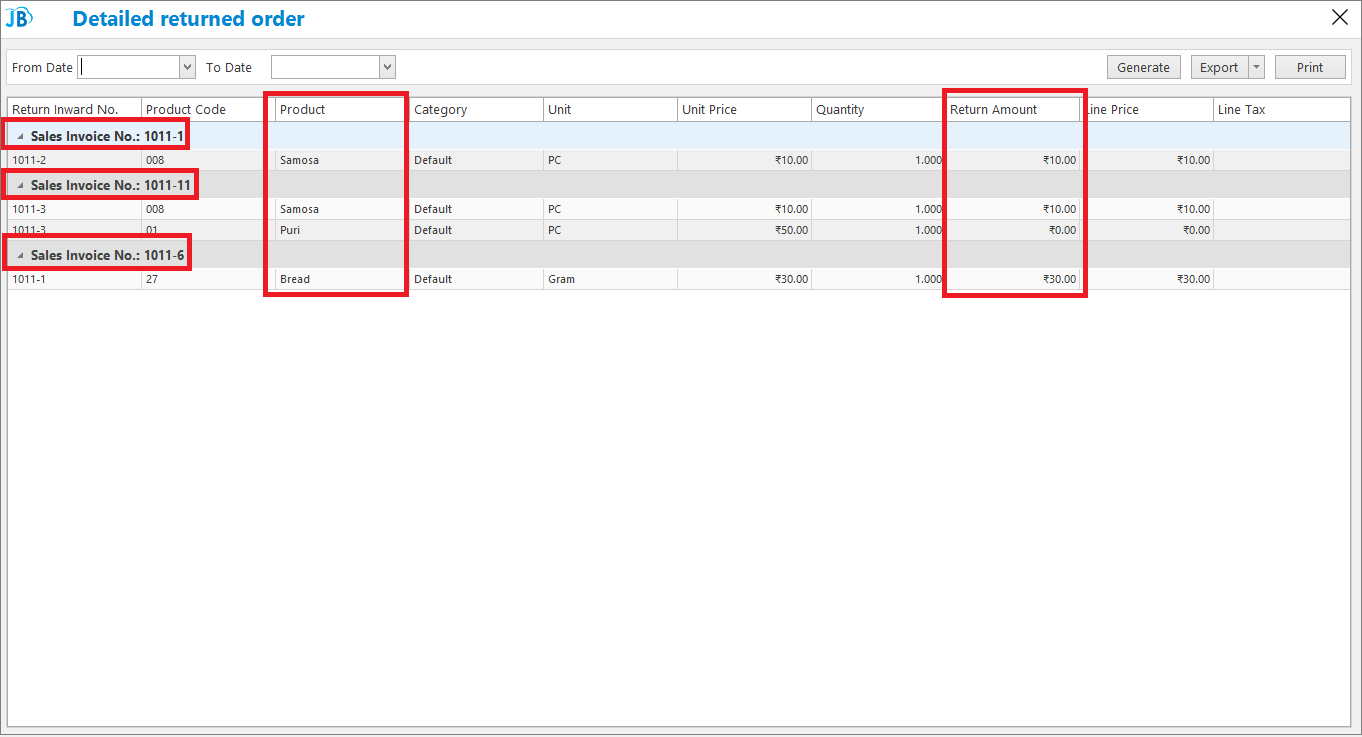Collapse the Sales Invoice No.: 1011-1 group
This screenshot has width=1362, height=737.
pyautogui.click(x=21, y=136)
